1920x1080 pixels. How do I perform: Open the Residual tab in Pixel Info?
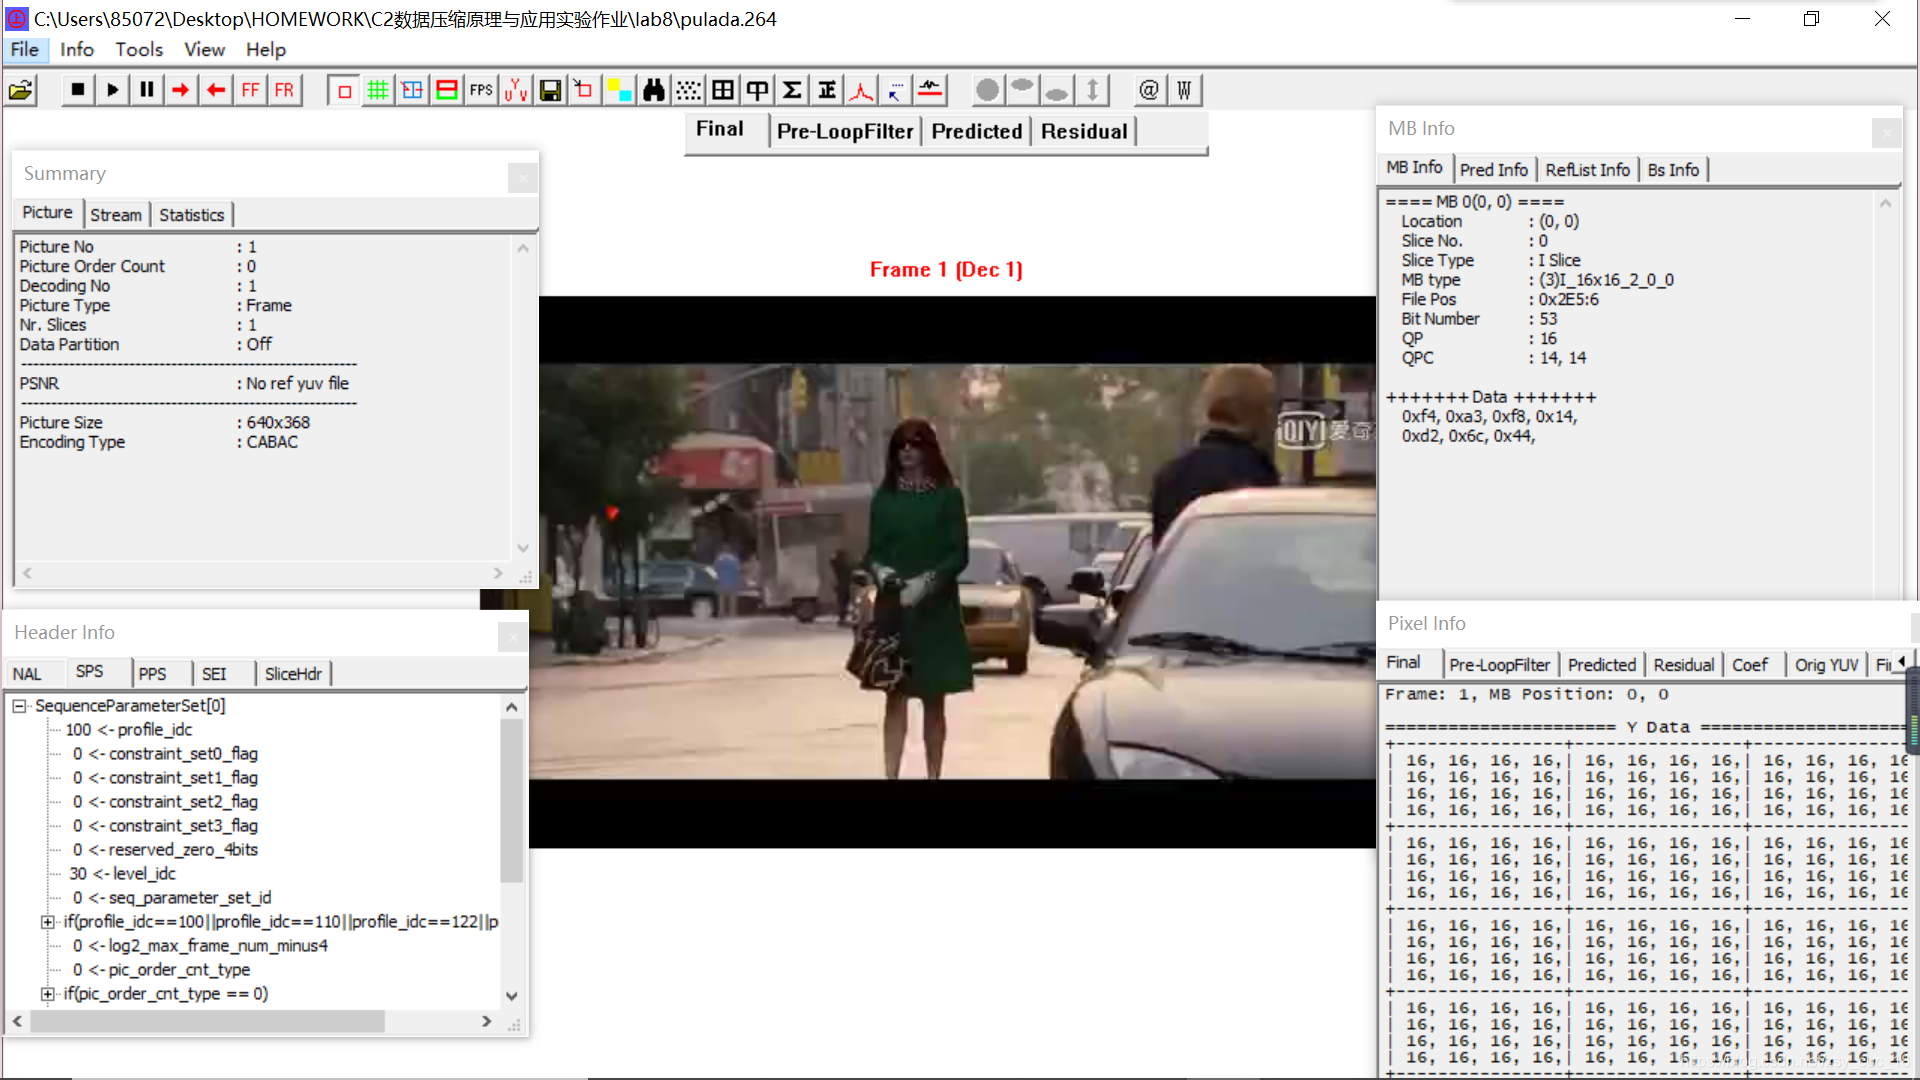click(x=1683, y=665)
